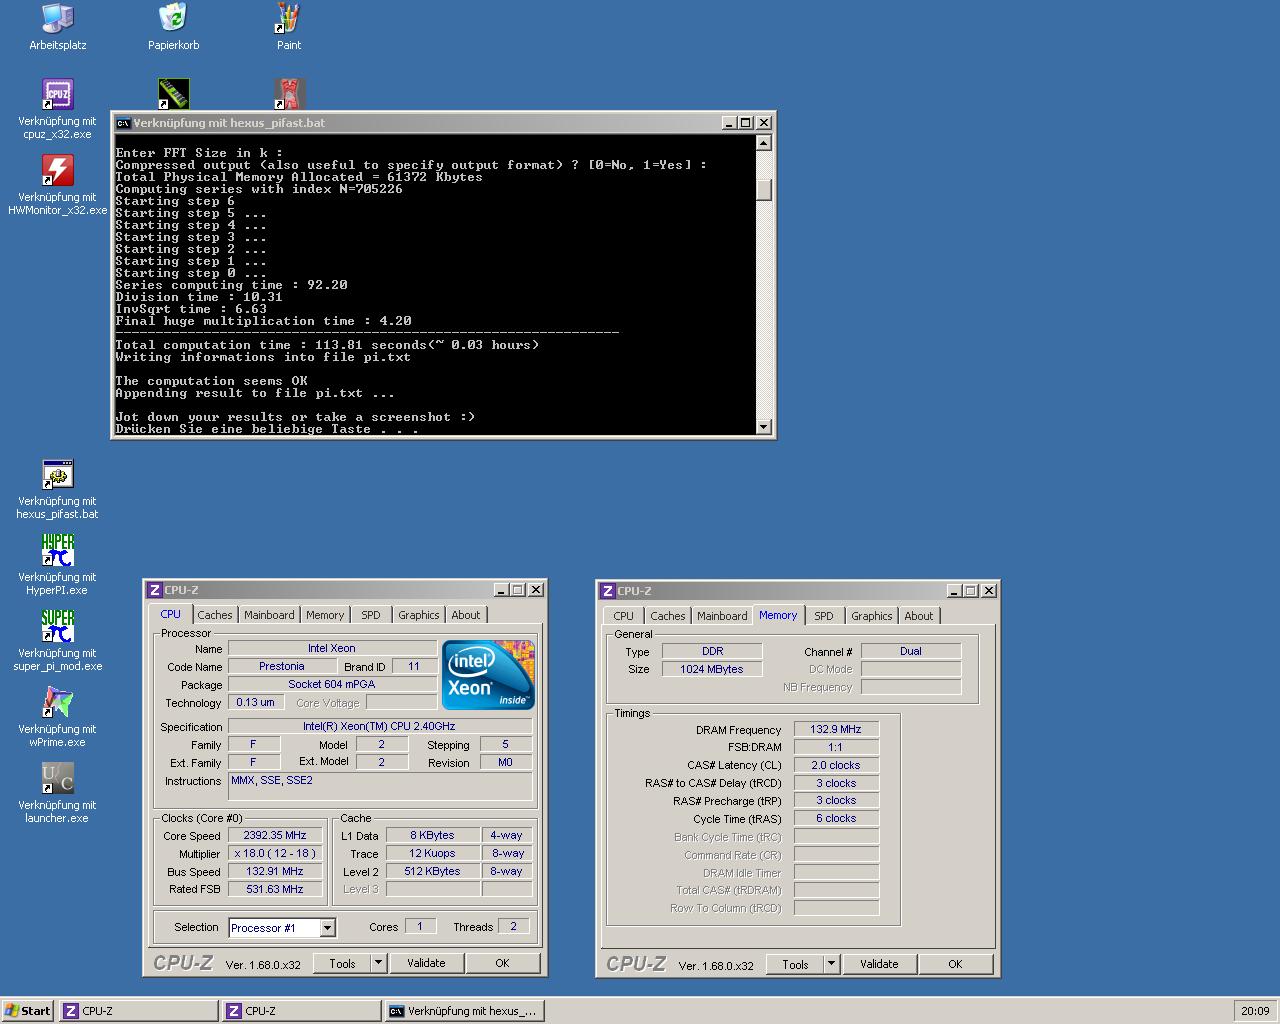Click the taskbar clock showing 20:09
Image resolution: width=1280 pixels, height=1024 pixels.
pyautogui.click(x=1255, y=1011)
